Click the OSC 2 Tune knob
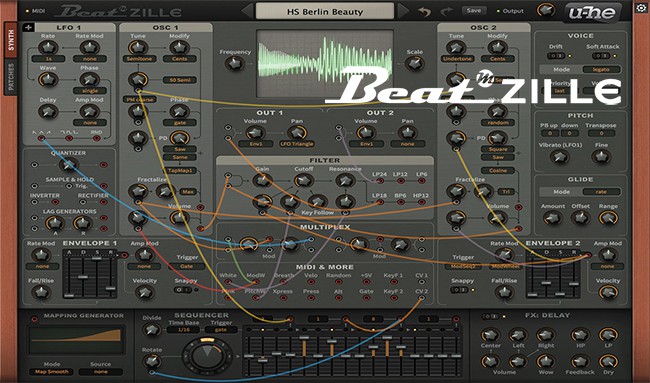Screen dimensions: 650x383 456,47
